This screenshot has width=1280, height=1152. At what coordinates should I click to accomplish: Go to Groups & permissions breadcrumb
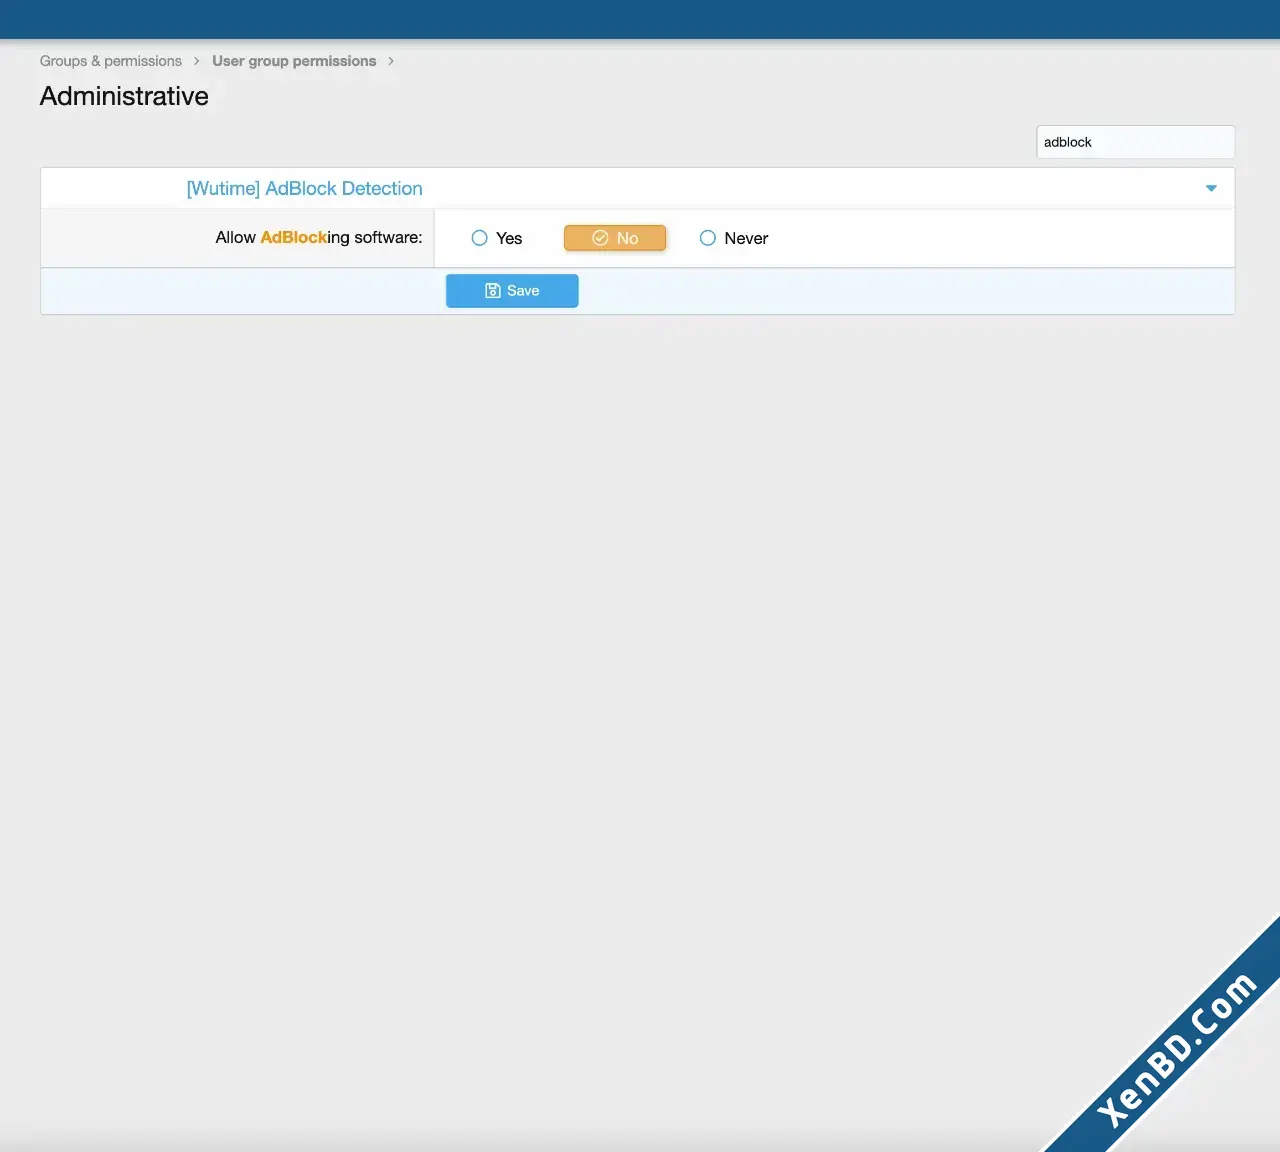click(x=111, y=61)
